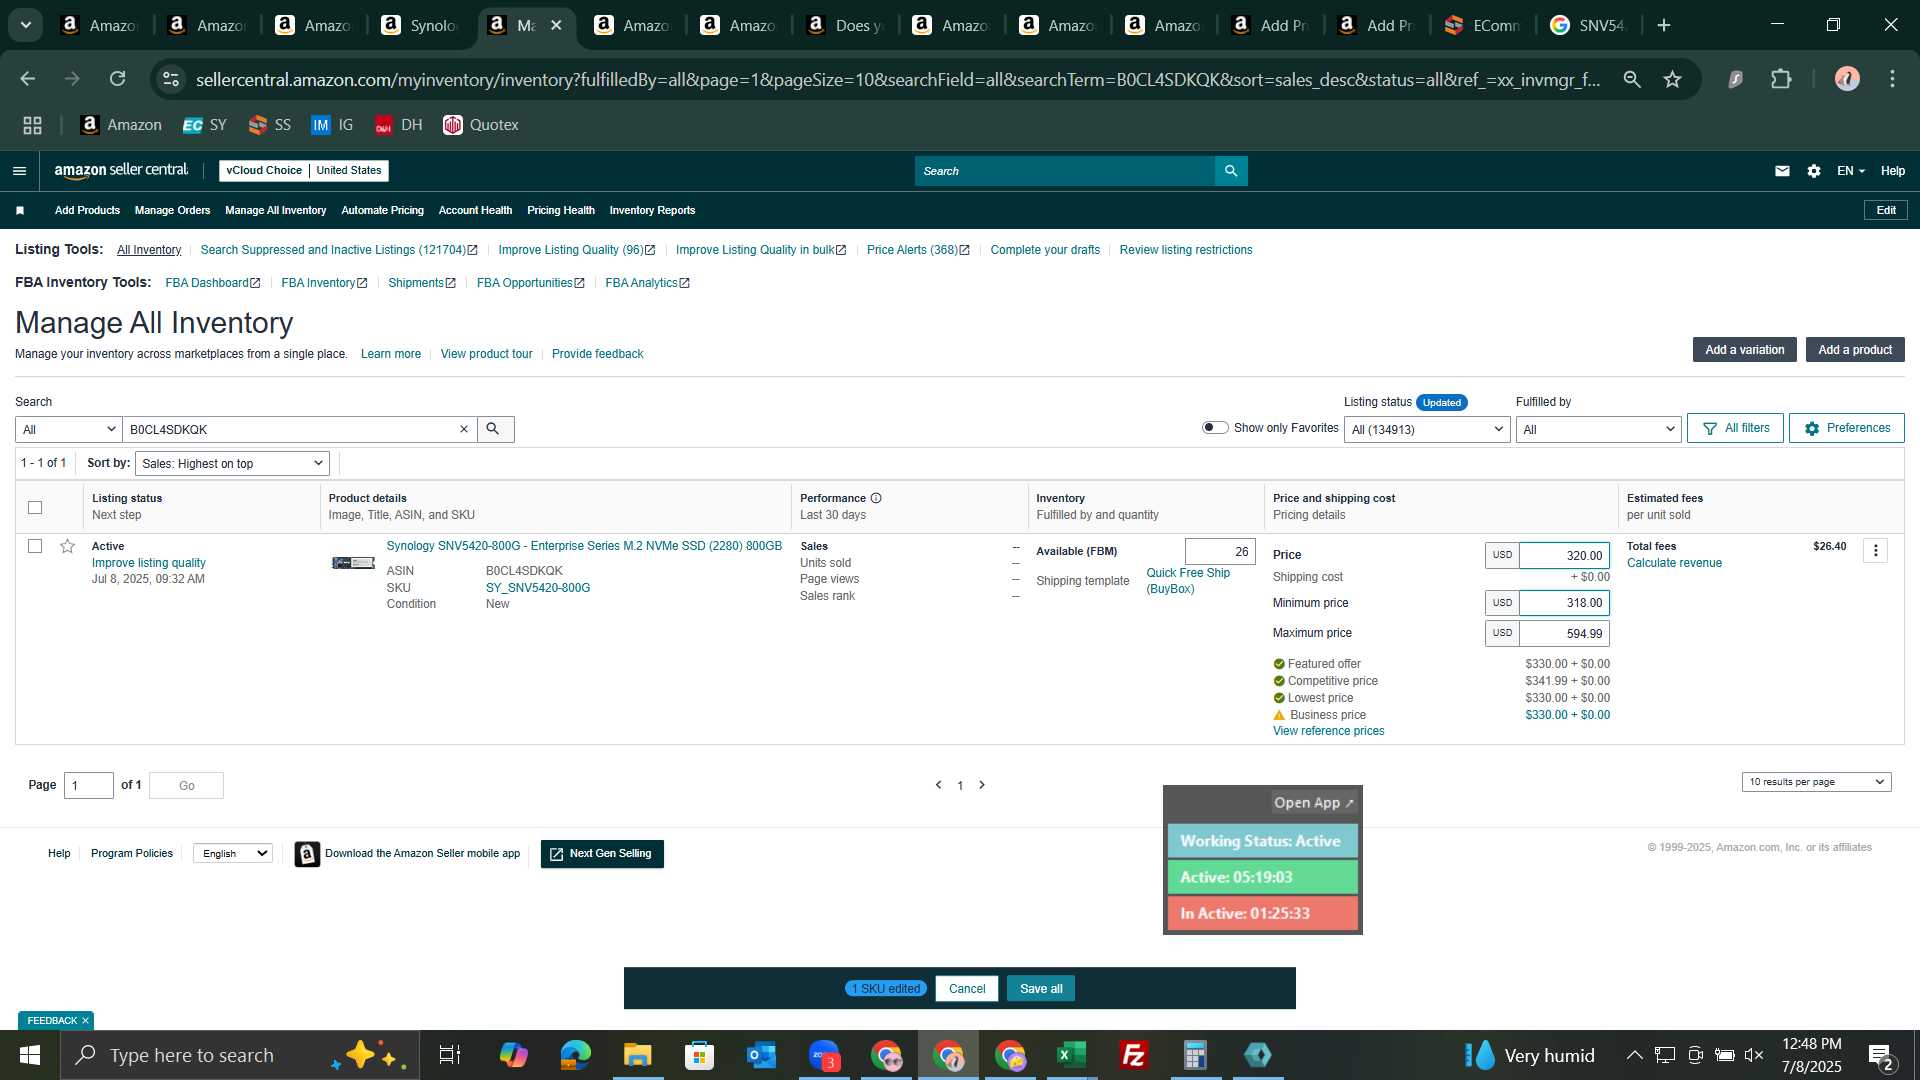Open Account Health menu
Screen dimensions: 1920x1080
tap(475, 210)
